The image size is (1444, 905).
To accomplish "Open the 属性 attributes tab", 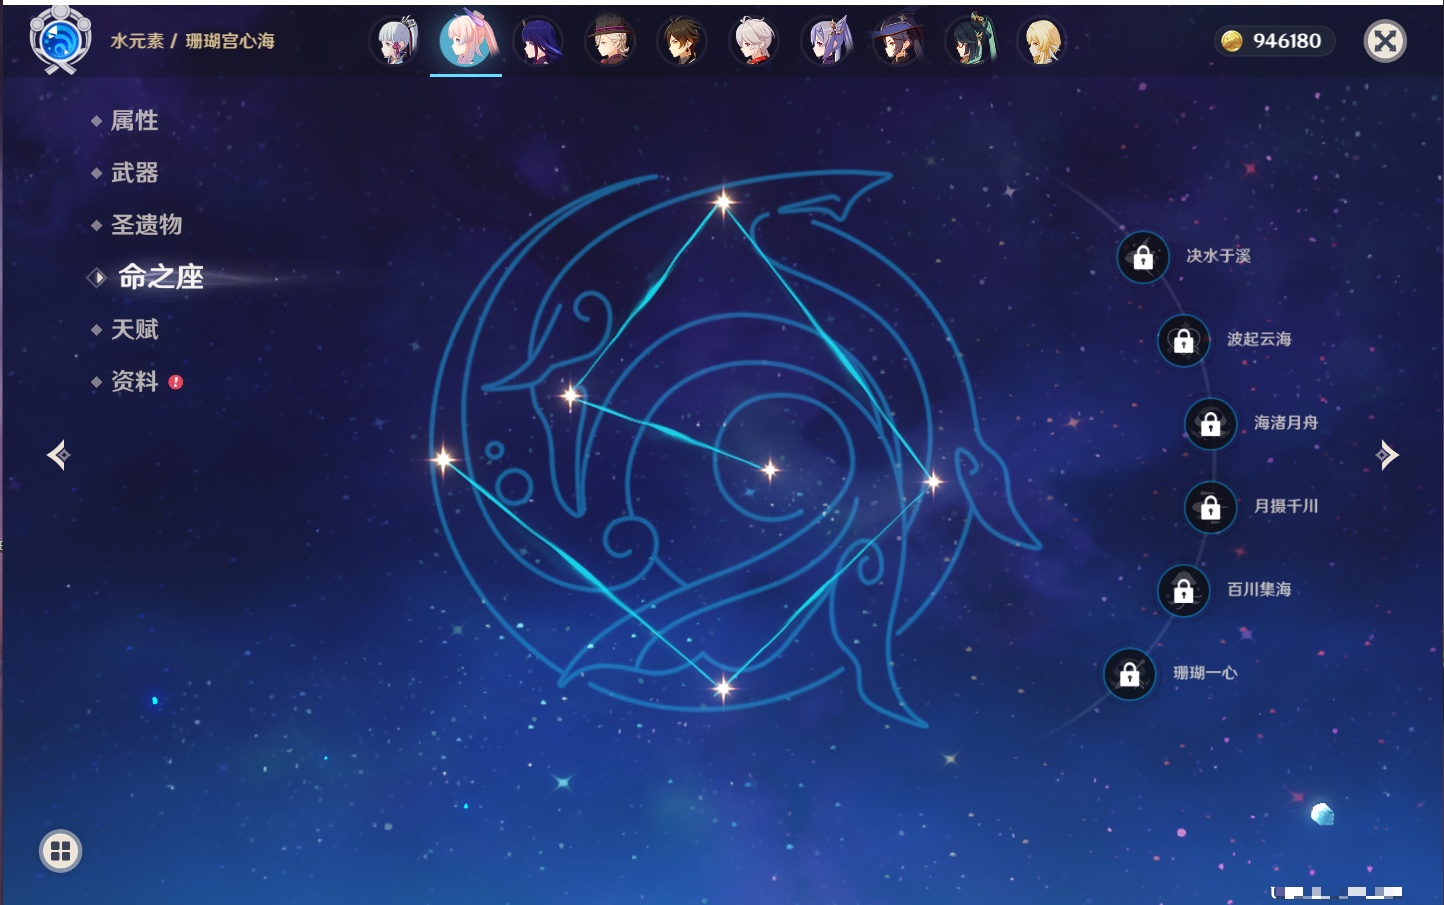I will [134, 121].
